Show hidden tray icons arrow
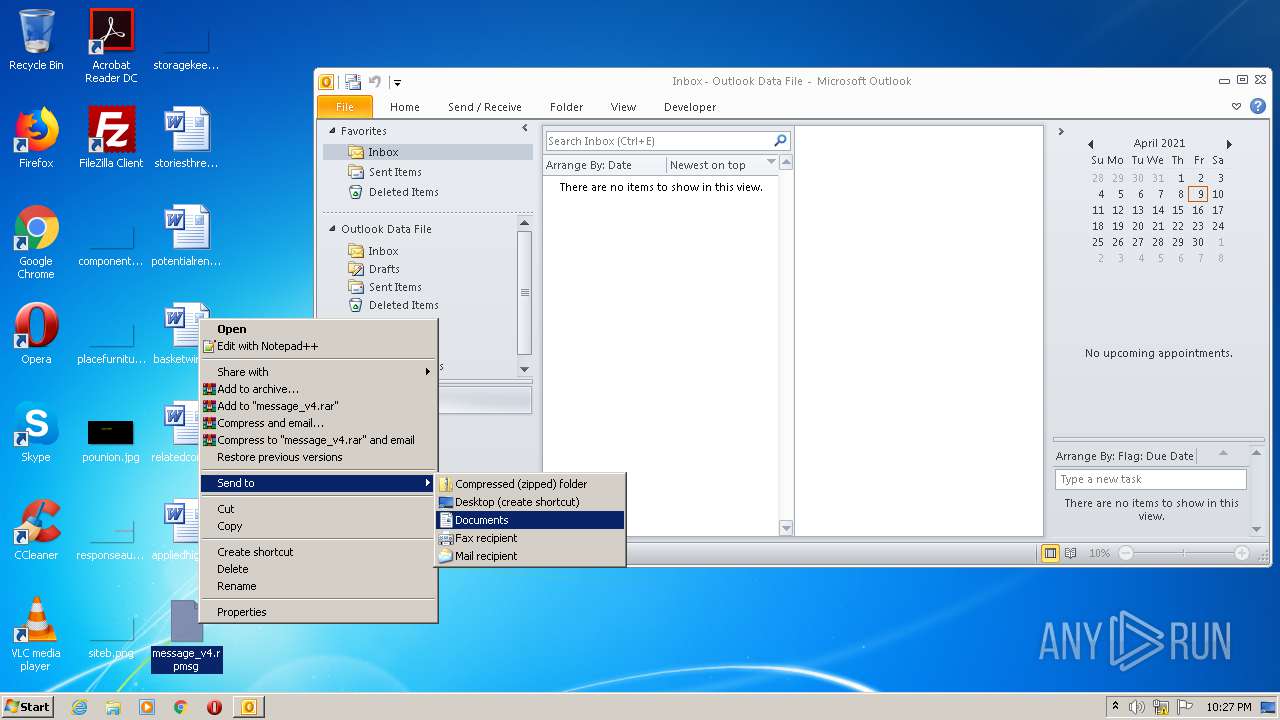 coord(1115,706)
